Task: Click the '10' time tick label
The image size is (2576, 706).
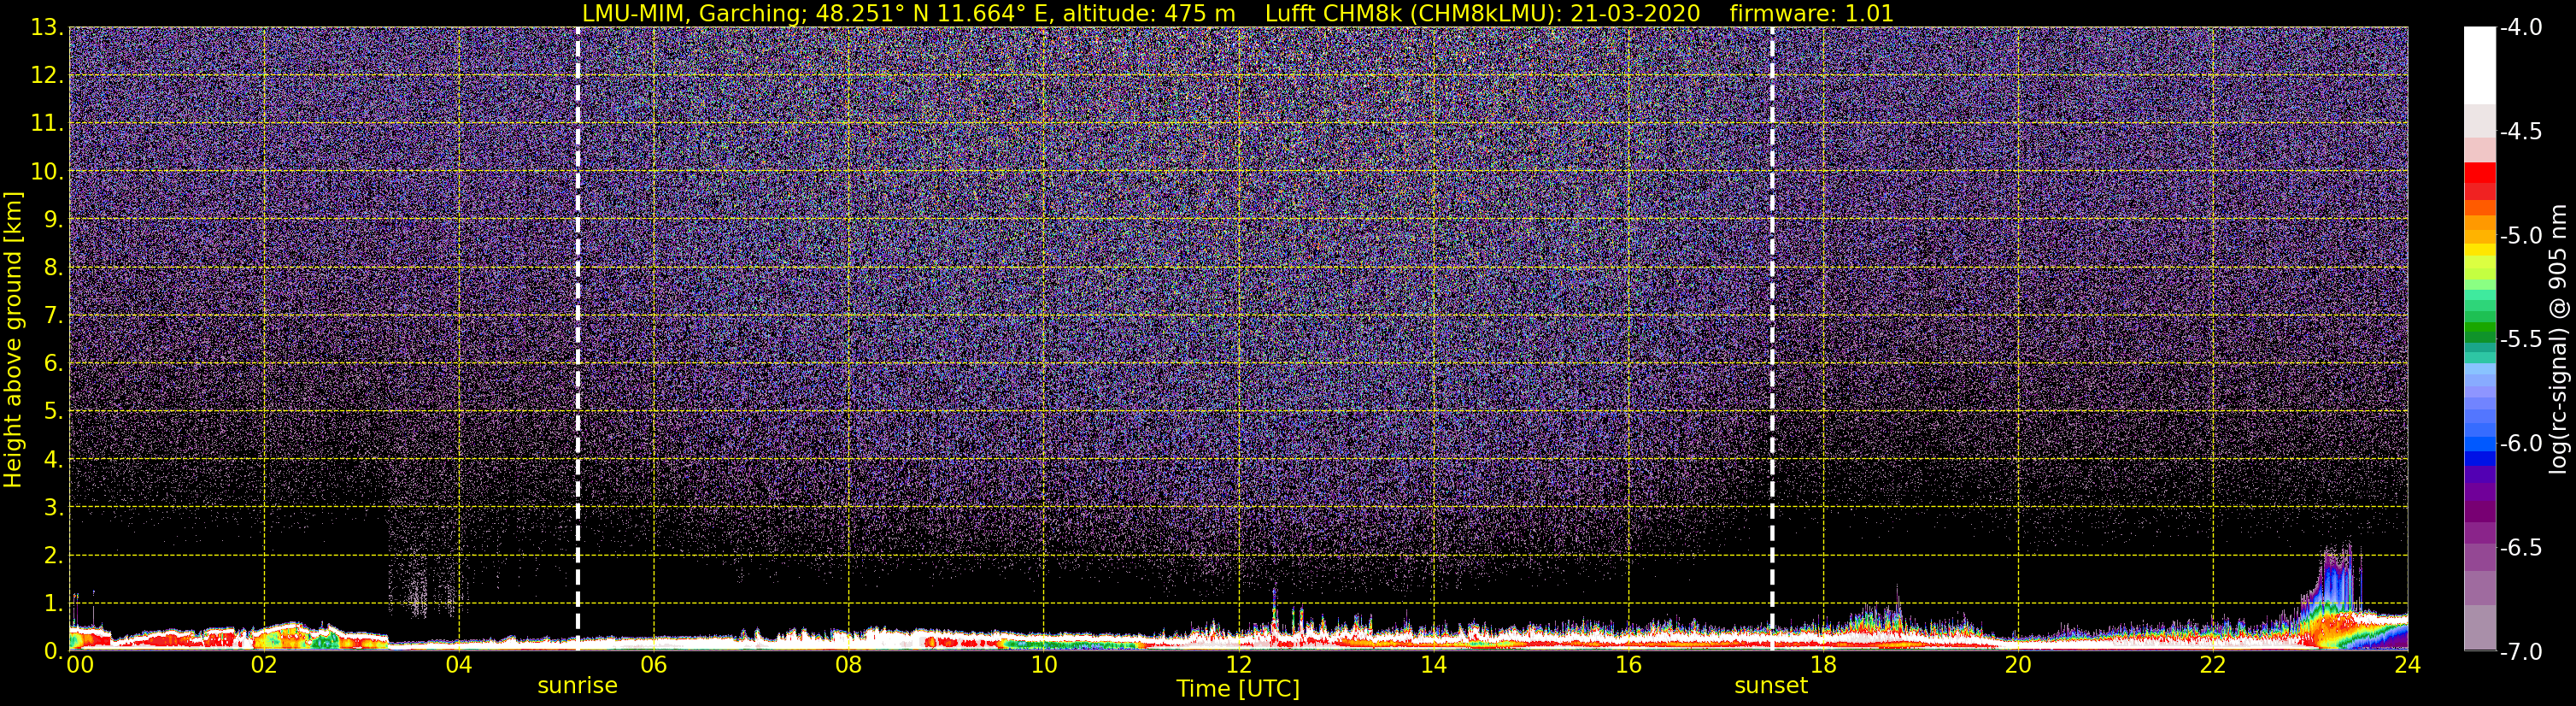Action: [x=1043, y=665]
